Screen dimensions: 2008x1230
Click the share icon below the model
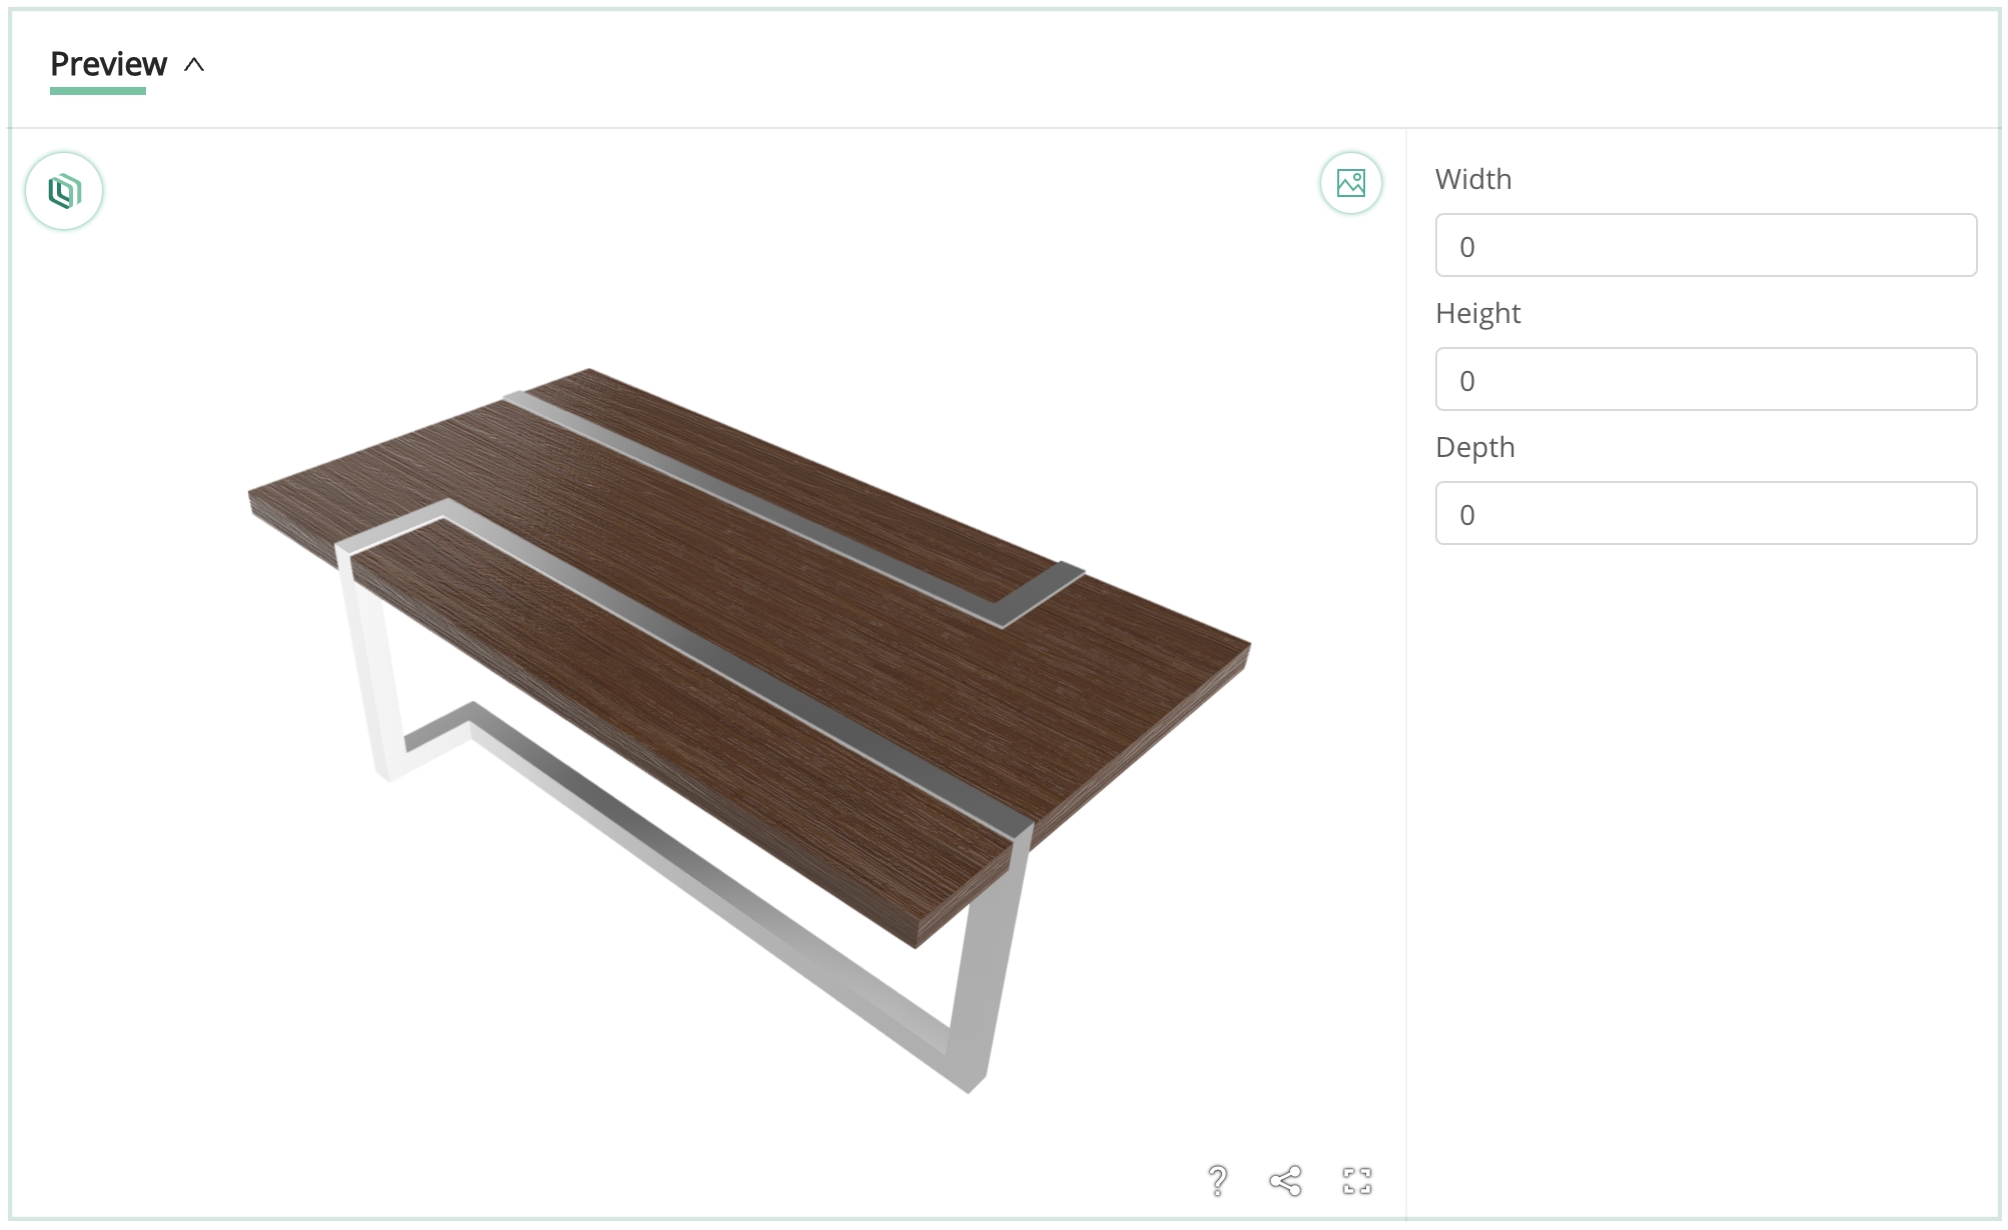pyautogui.click(x=1285, y=1181)
